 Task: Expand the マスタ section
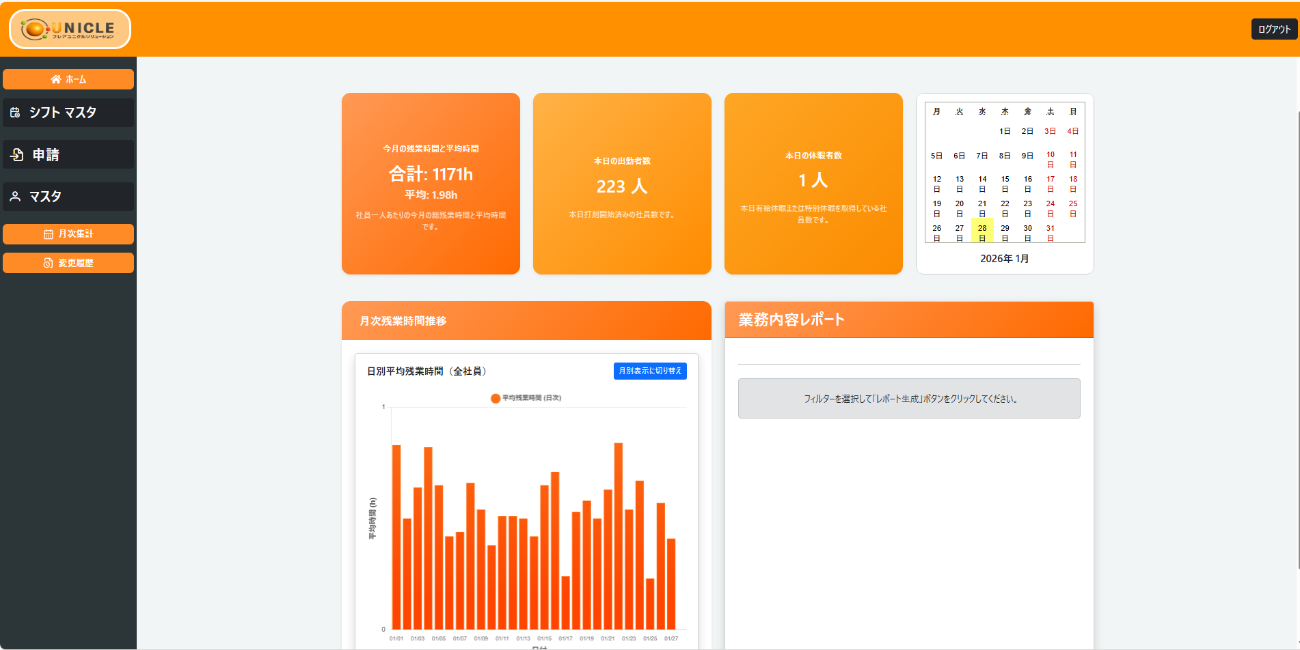(x=68, y=196)
